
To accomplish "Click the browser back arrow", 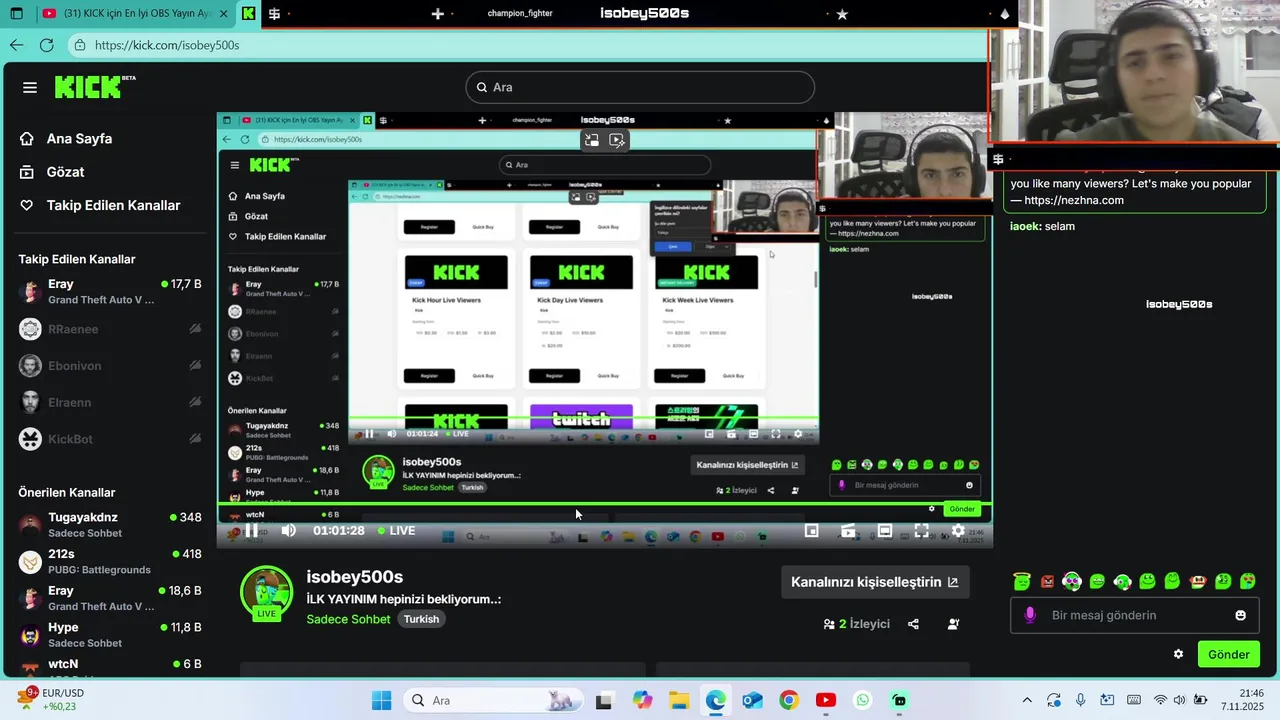I will (x=16, y=45).
